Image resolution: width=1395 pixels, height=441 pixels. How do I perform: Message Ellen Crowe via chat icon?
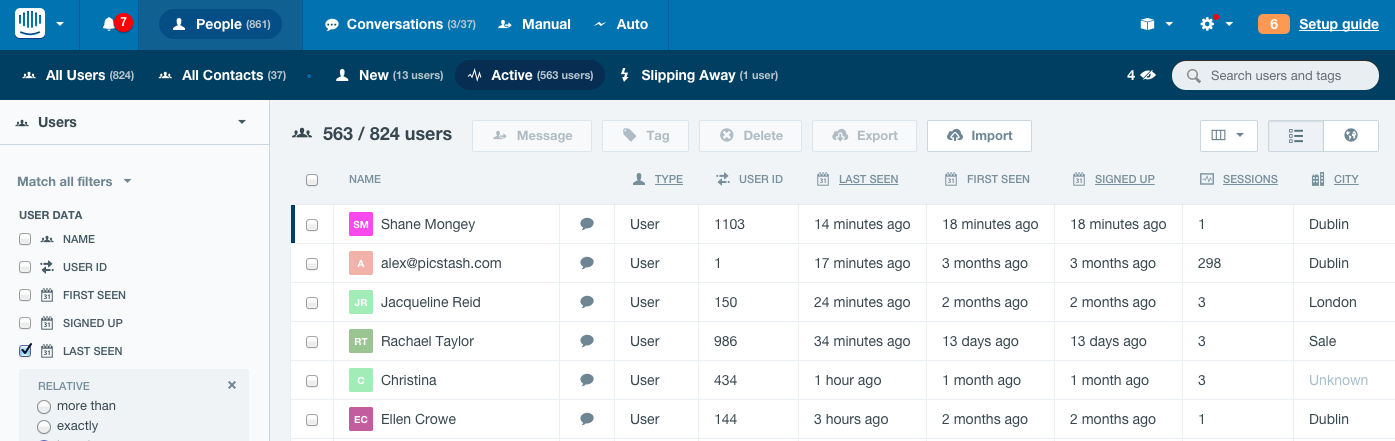(587, 419)
